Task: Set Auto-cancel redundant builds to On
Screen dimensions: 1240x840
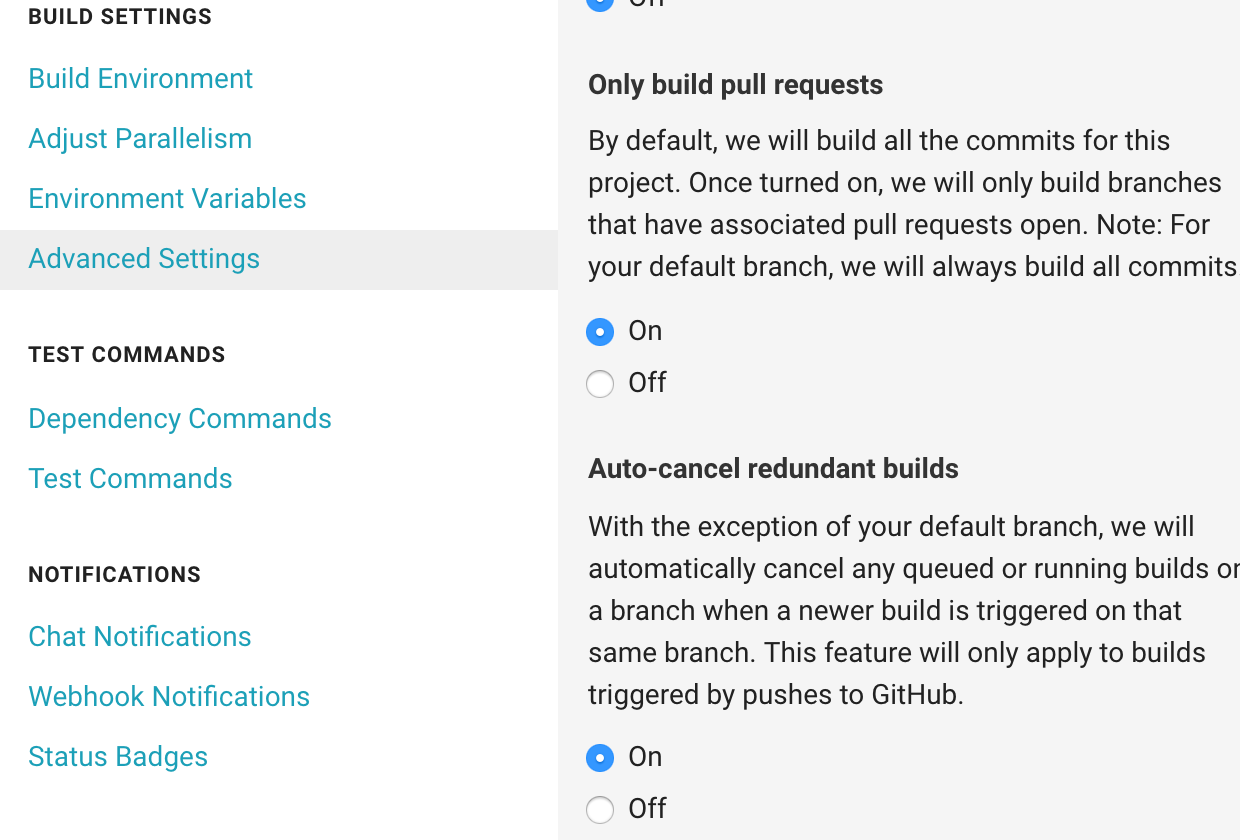Action: coord(600,757)
